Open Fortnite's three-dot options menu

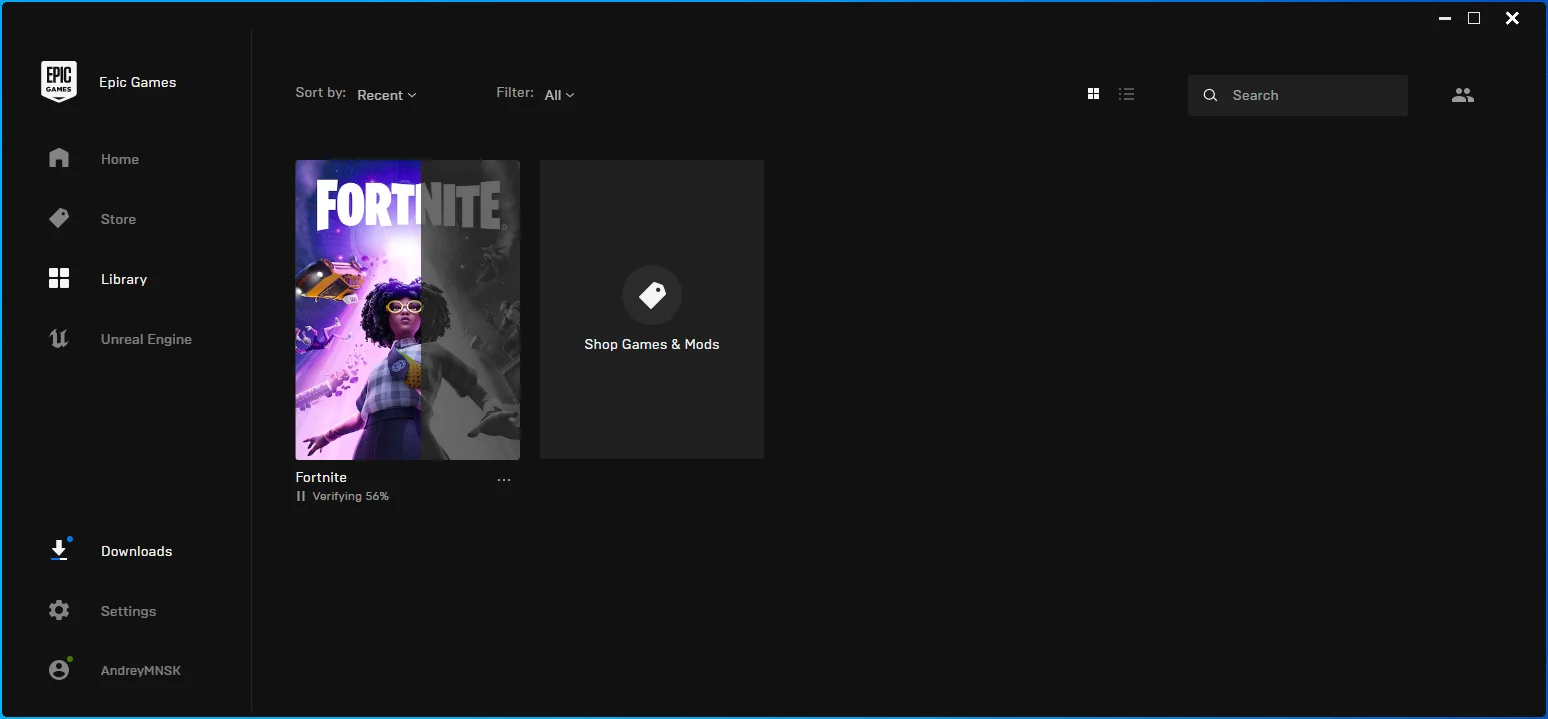504,480
